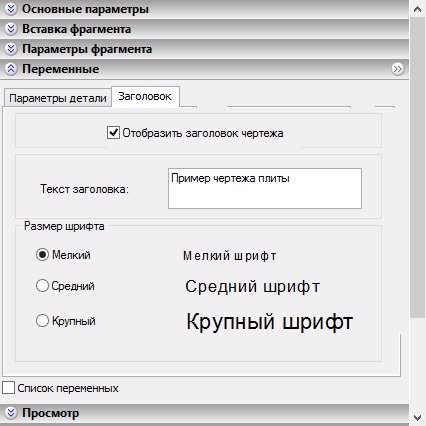Image resolution: width=426 pixels, height=426 pixels.
Task: Pick the Крупный font size option
Action: tap(42, 321)
